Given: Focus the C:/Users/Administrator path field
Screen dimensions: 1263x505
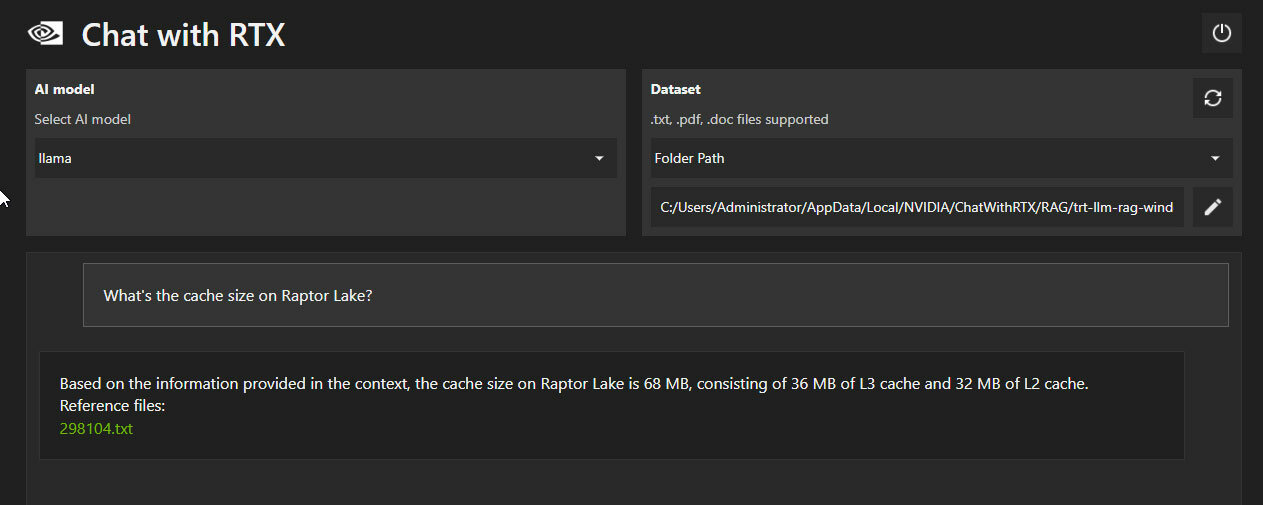Looking at the screenshot, I should coord(917,207).
